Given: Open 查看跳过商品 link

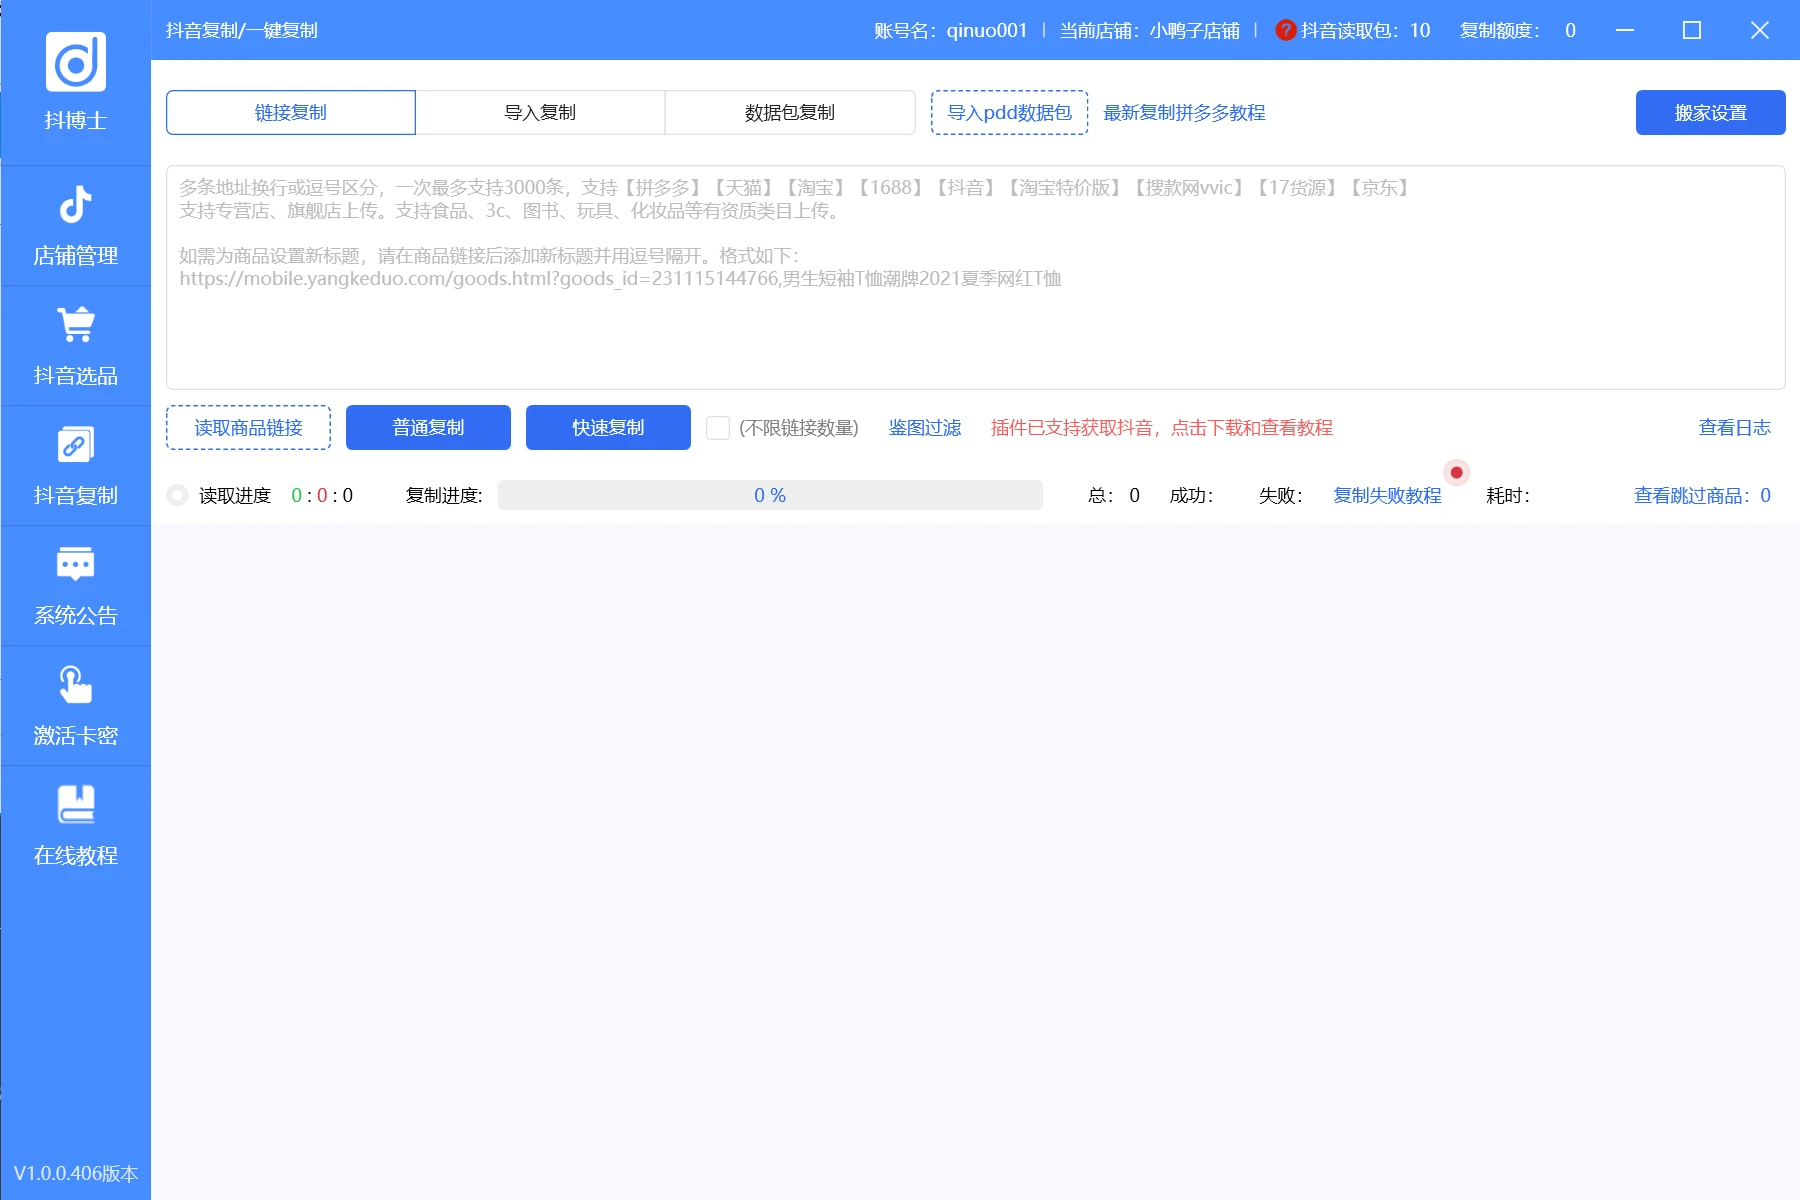Looking at the screenshot, I should [1702, 495].
